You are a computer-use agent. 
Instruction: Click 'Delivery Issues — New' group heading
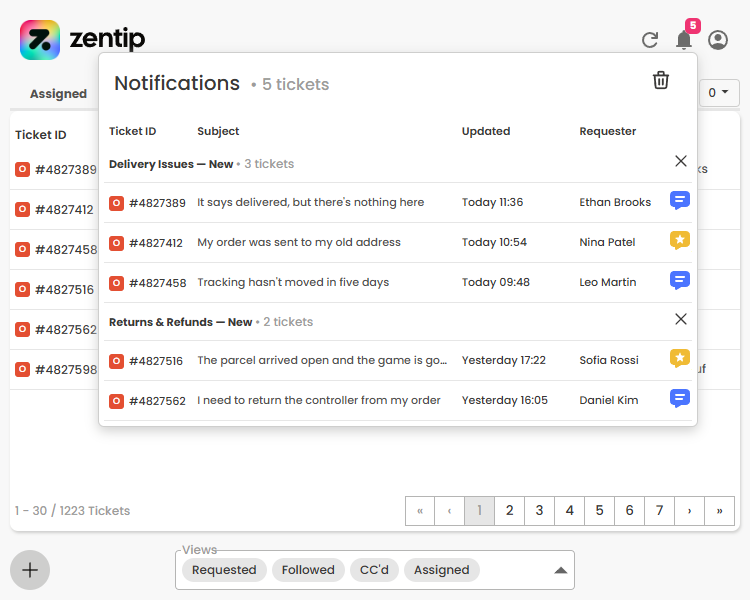pos(171,164)
